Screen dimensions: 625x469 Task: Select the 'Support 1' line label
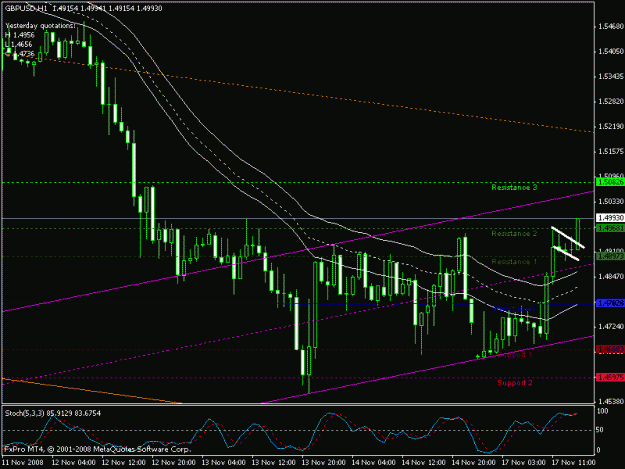click(x=514, y=354)
